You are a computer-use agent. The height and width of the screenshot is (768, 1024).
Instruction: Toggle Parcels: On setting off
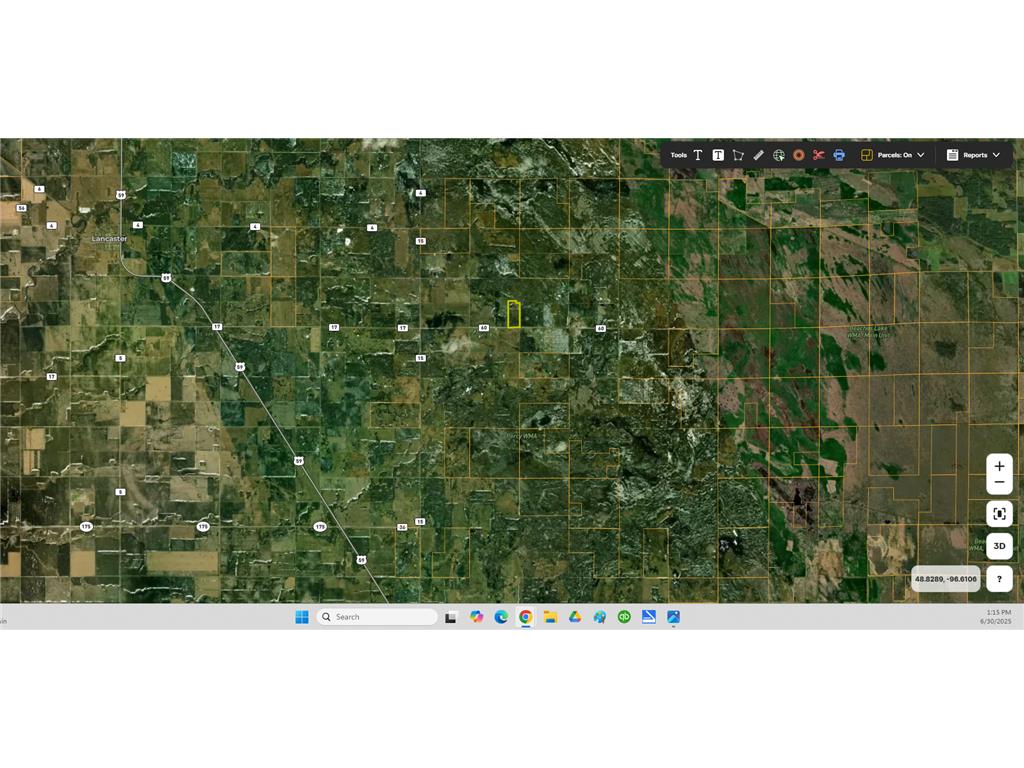click(x=898, y=155)
